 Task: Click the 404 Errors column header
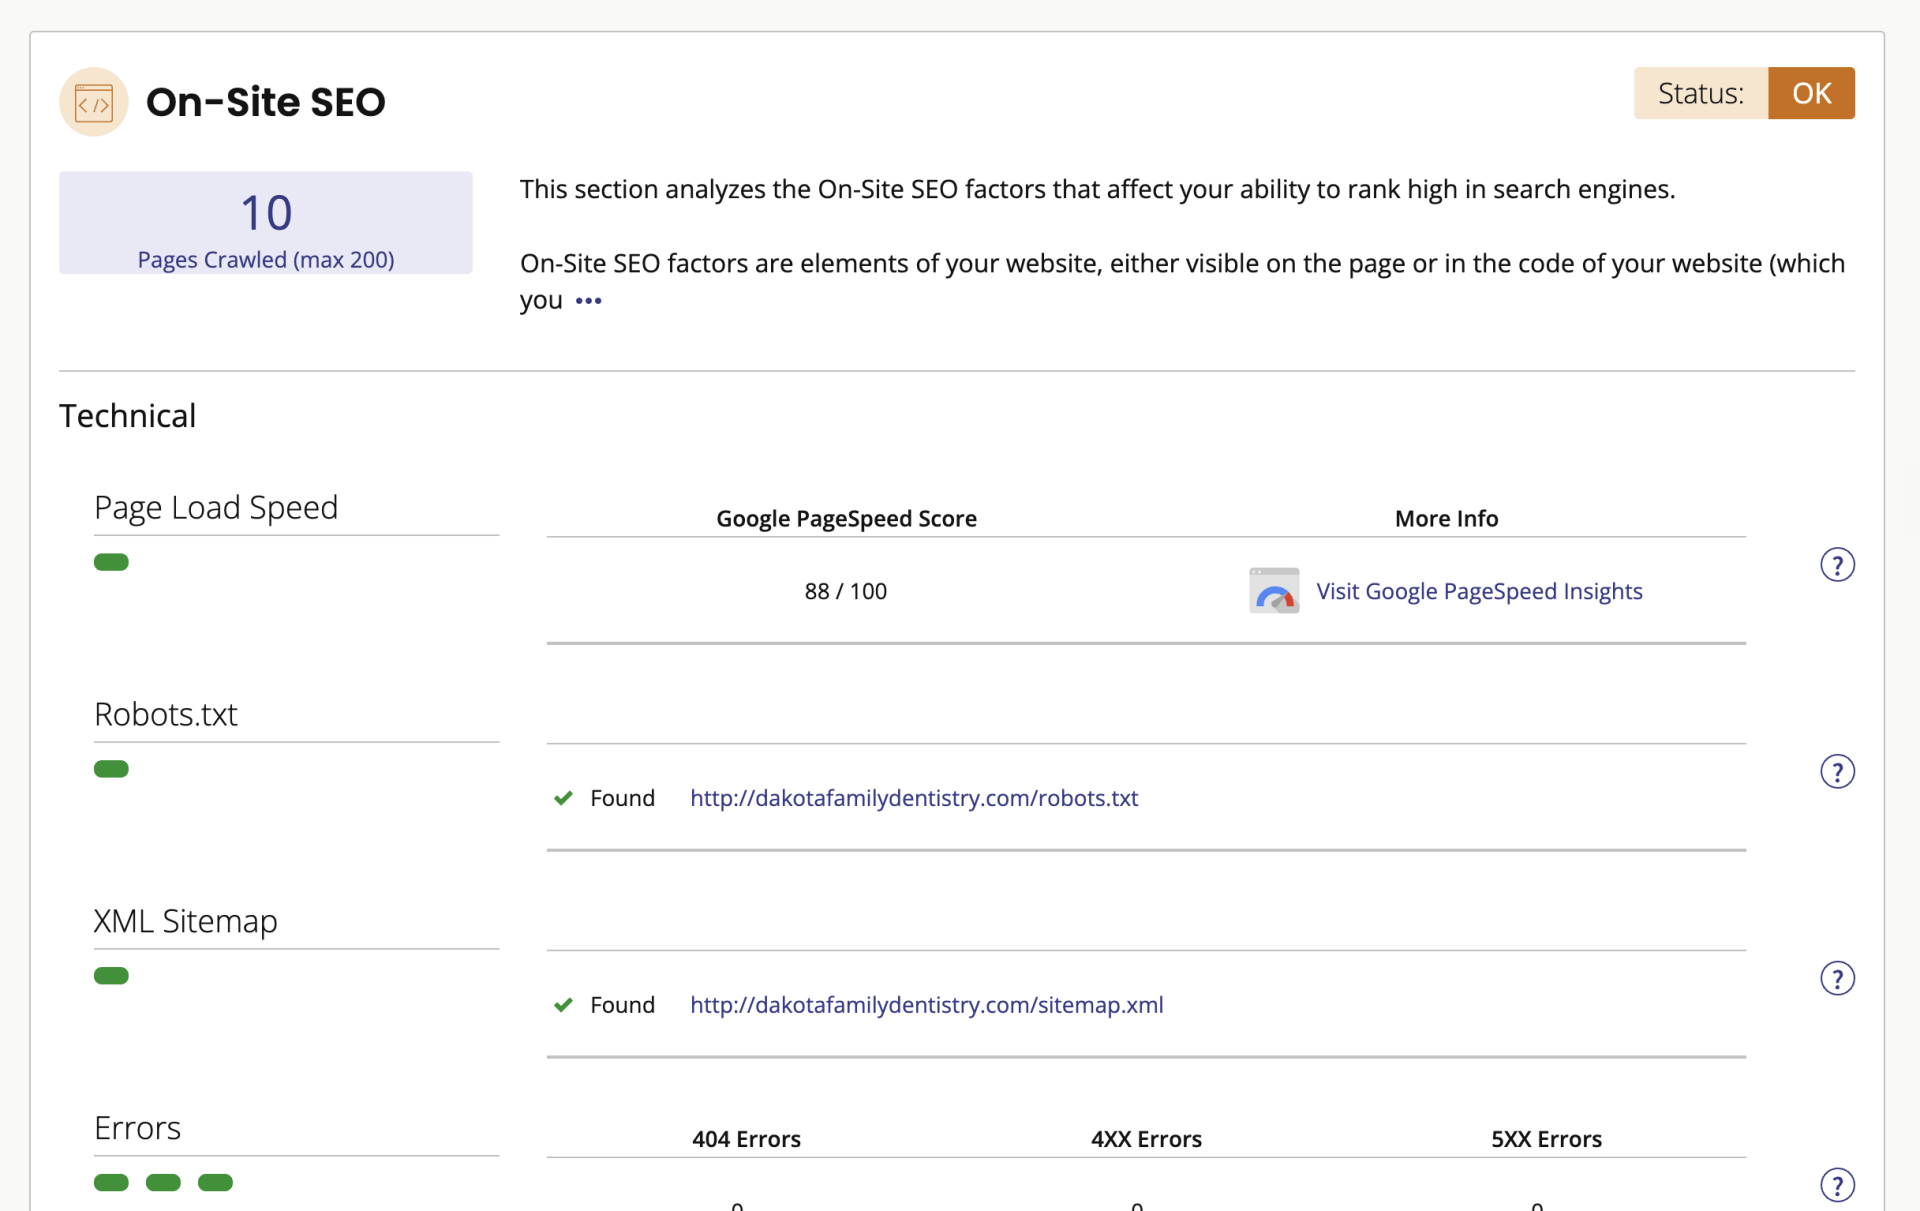coord(747,1139)
